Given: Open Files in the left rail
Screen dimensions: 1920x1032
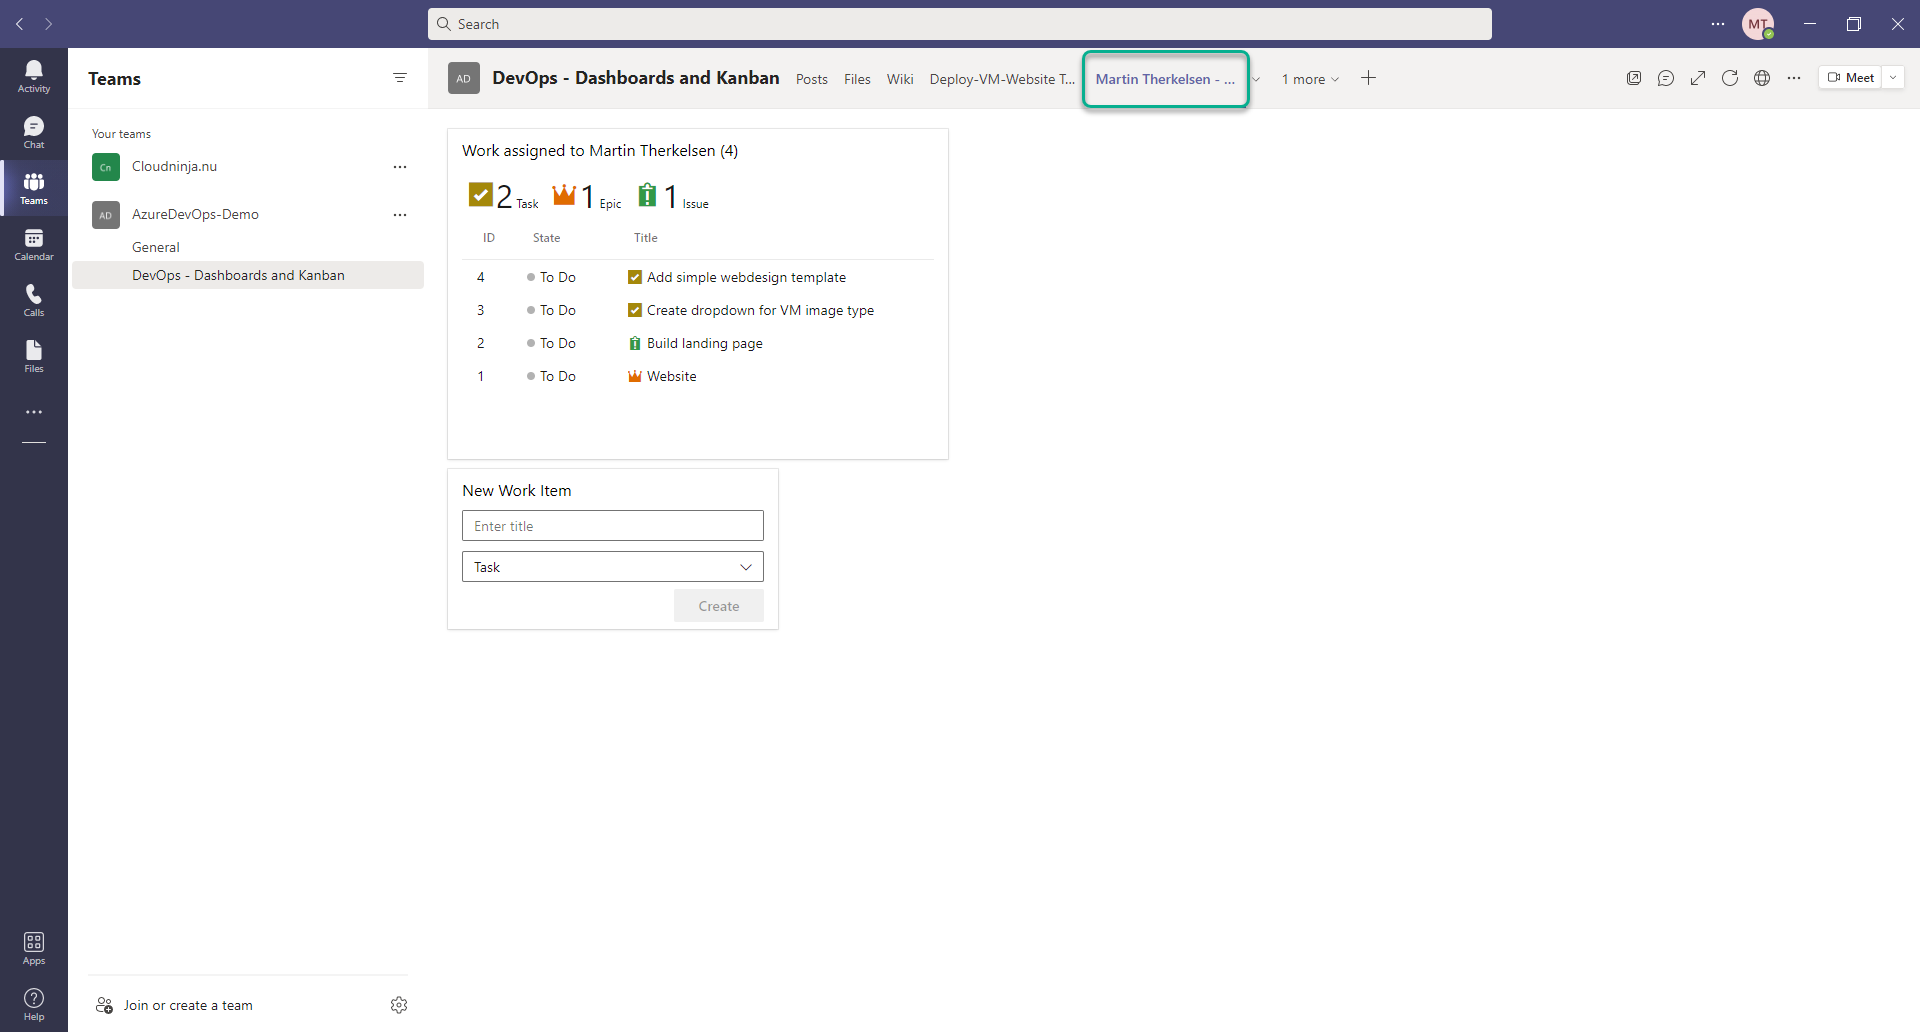Looking at the screenshot, I should (34, 356).
